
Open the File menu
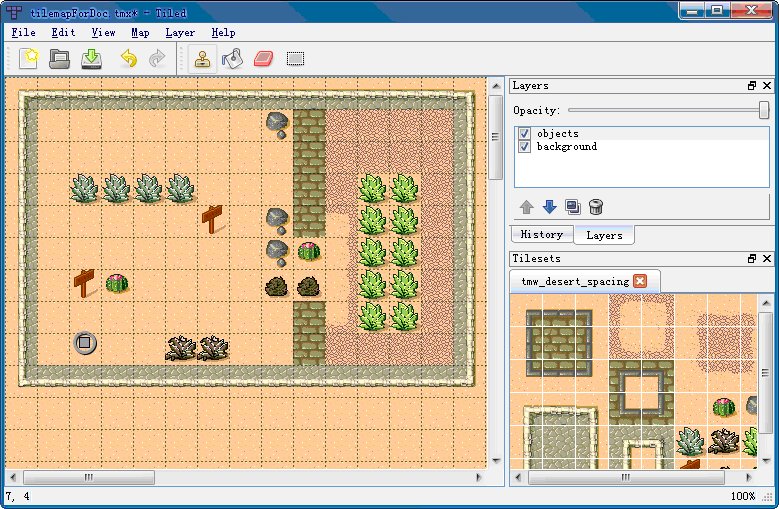tap(23, 33)
